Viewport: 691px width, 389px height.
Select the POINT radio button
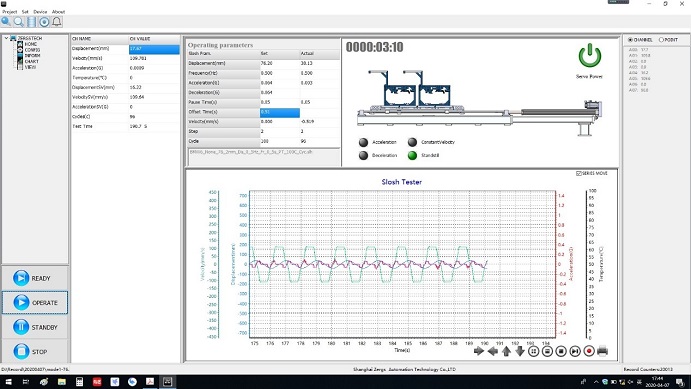coord(661,40)
